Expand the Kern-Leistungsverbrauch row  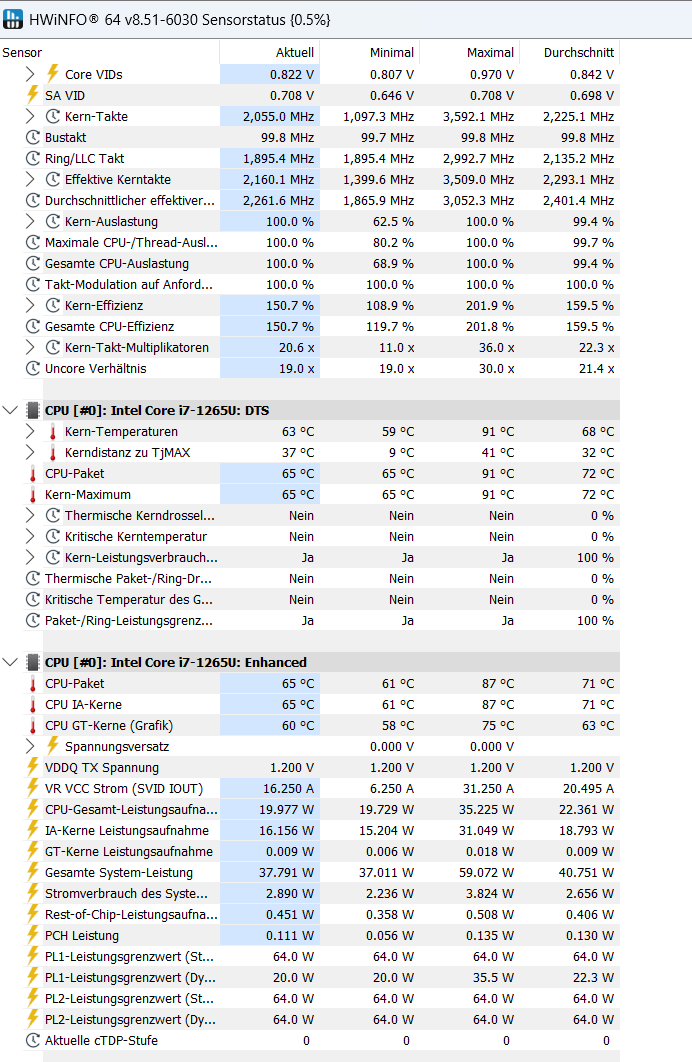[30, 557]
